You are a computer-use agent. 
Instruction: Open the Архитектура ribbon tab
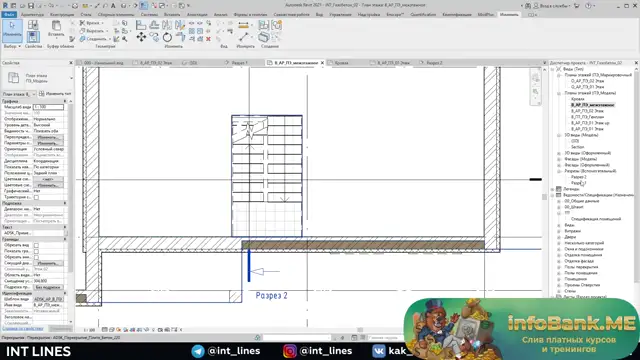point(32,14)
